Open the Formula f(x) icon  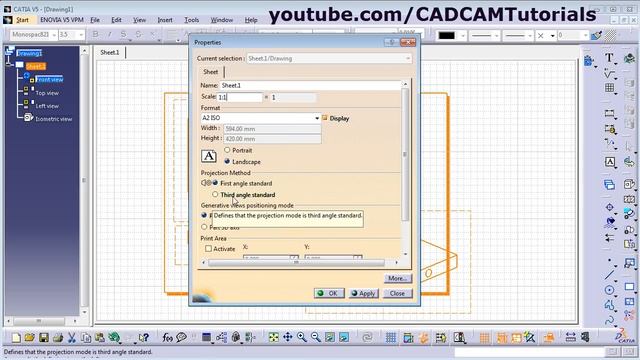pyautogui.click(x=167, y=337)
